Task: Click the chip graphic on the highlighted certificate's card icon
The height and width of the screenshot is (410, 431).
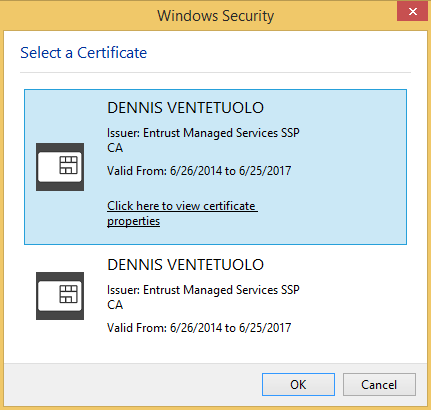Action: click(68, 165)
